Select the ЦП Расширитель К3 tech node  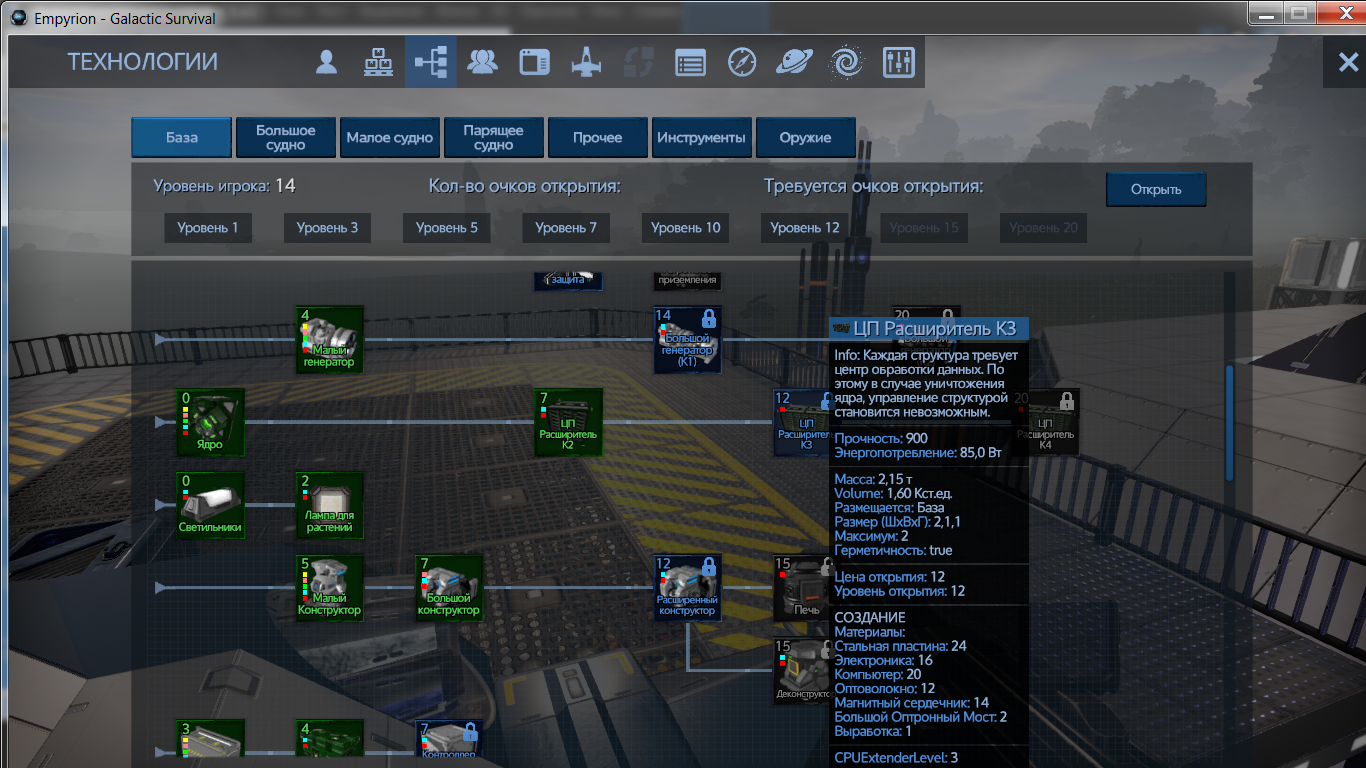(801, 422)
